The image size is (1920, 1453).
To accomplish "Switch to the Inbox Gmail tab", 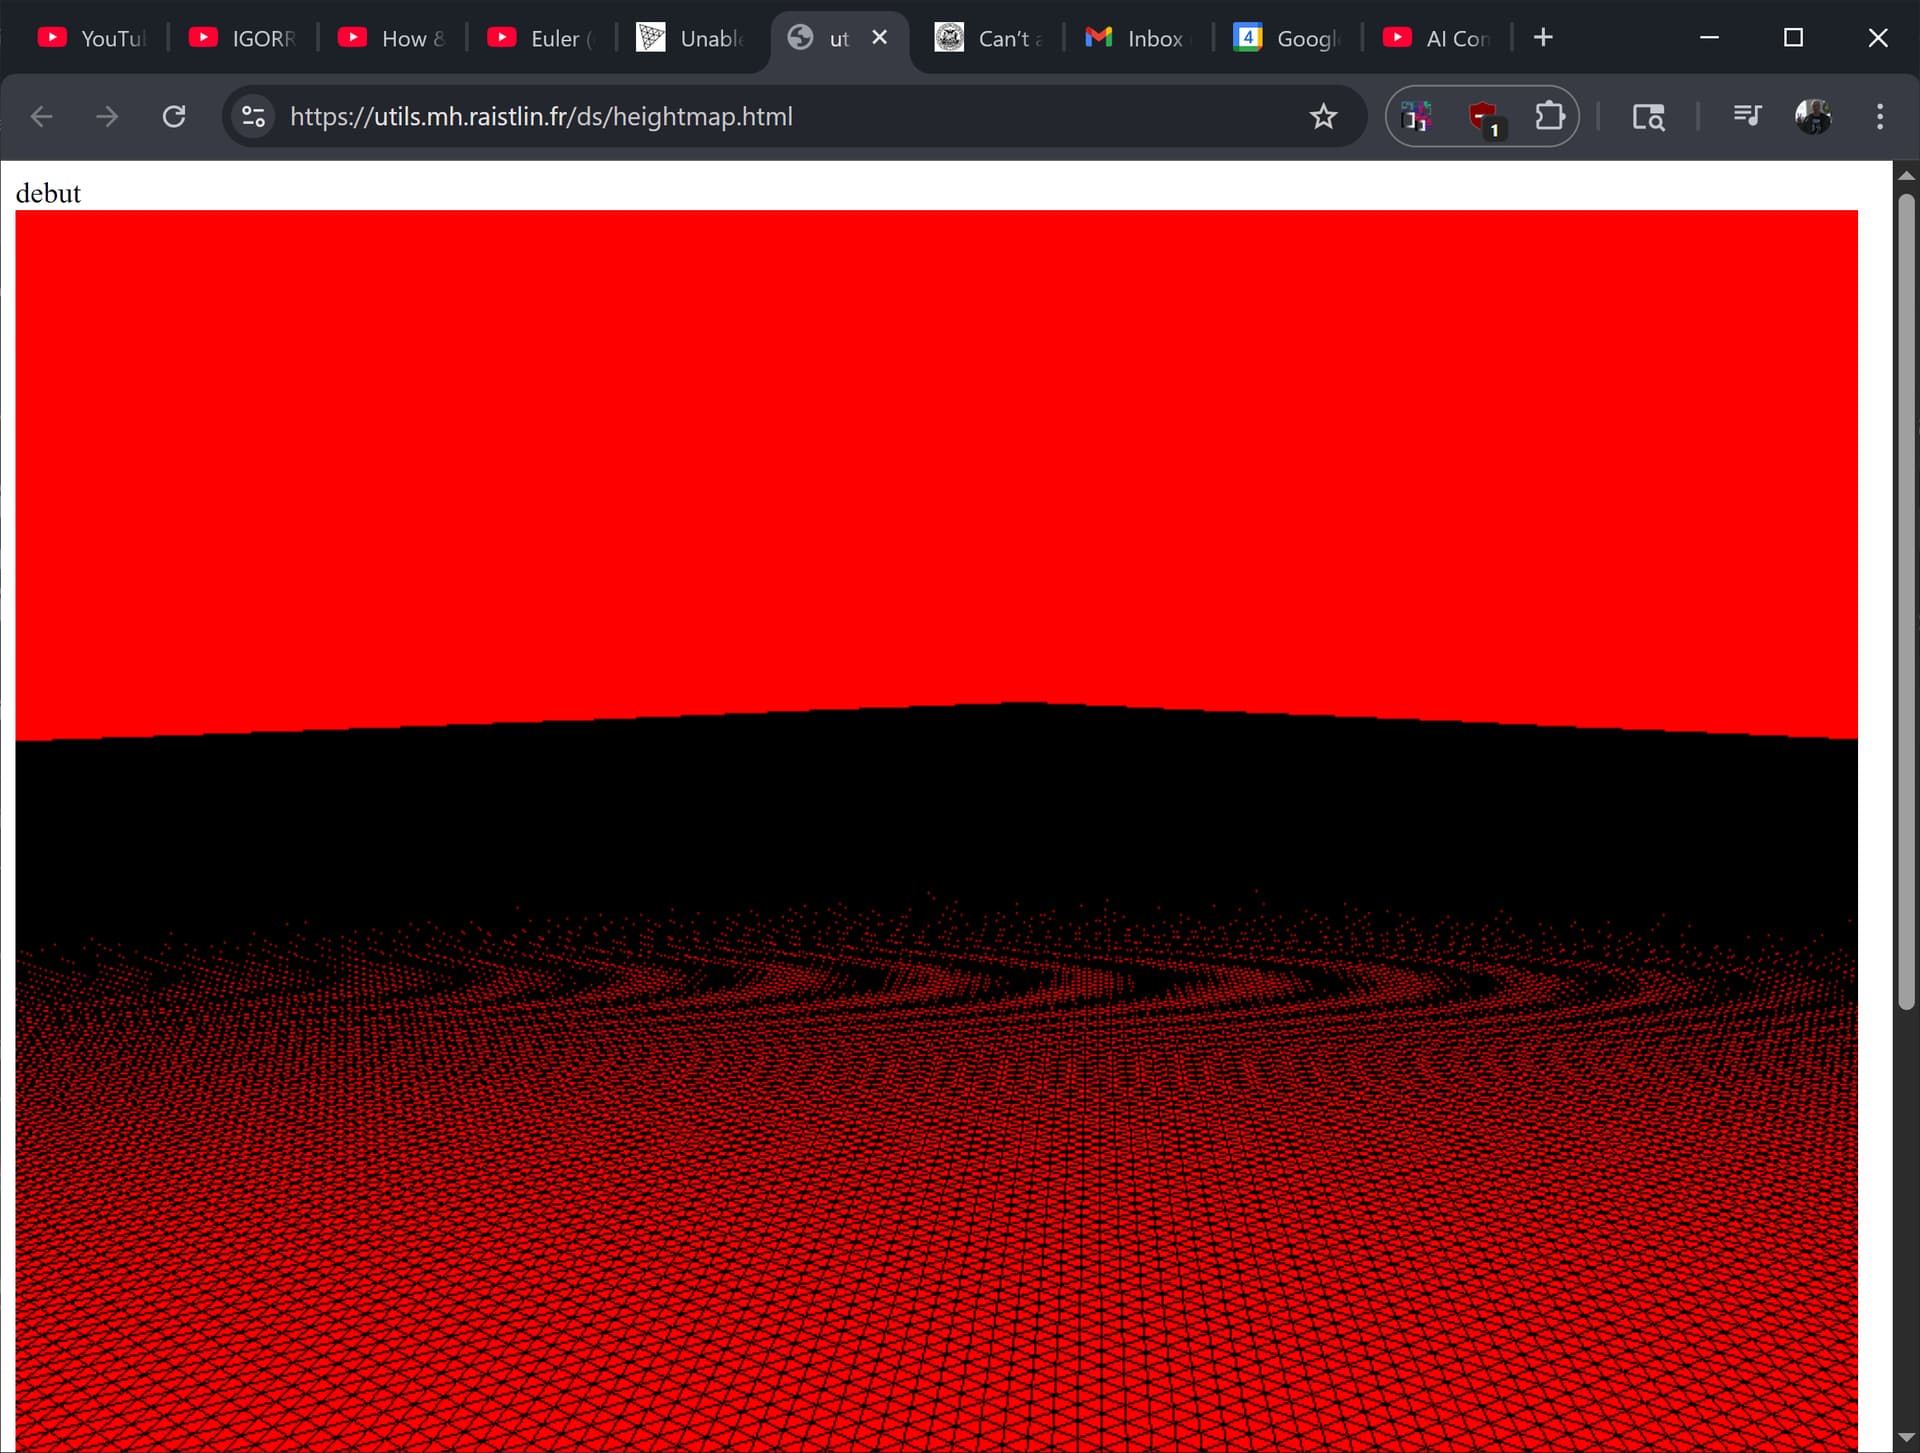I will pos(1136,38).
